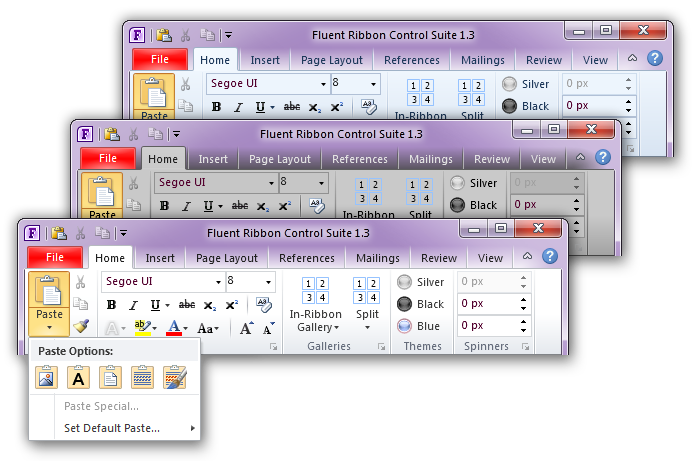Screen dimensions: 694x461
Task: Click Clear Formatting icon in back window
Action: 368,106
